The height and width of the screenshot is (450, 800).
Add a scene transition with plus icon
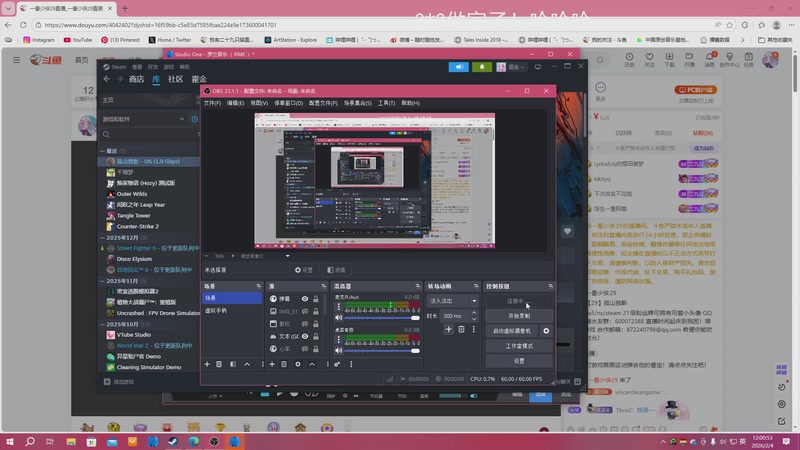point(448,330)
